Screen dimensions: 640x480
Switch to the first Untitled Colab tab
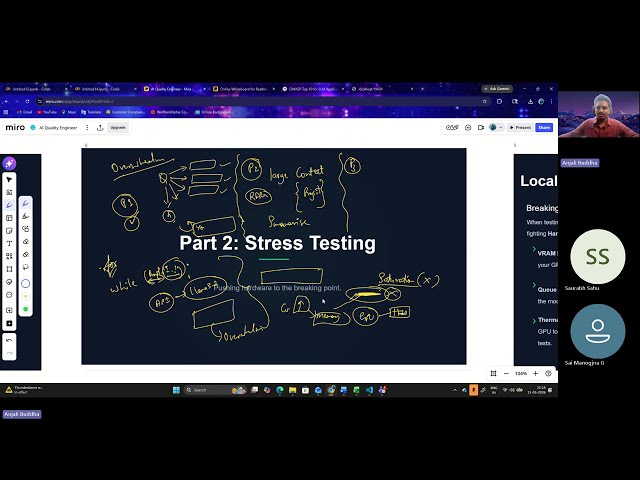(36, 89)
